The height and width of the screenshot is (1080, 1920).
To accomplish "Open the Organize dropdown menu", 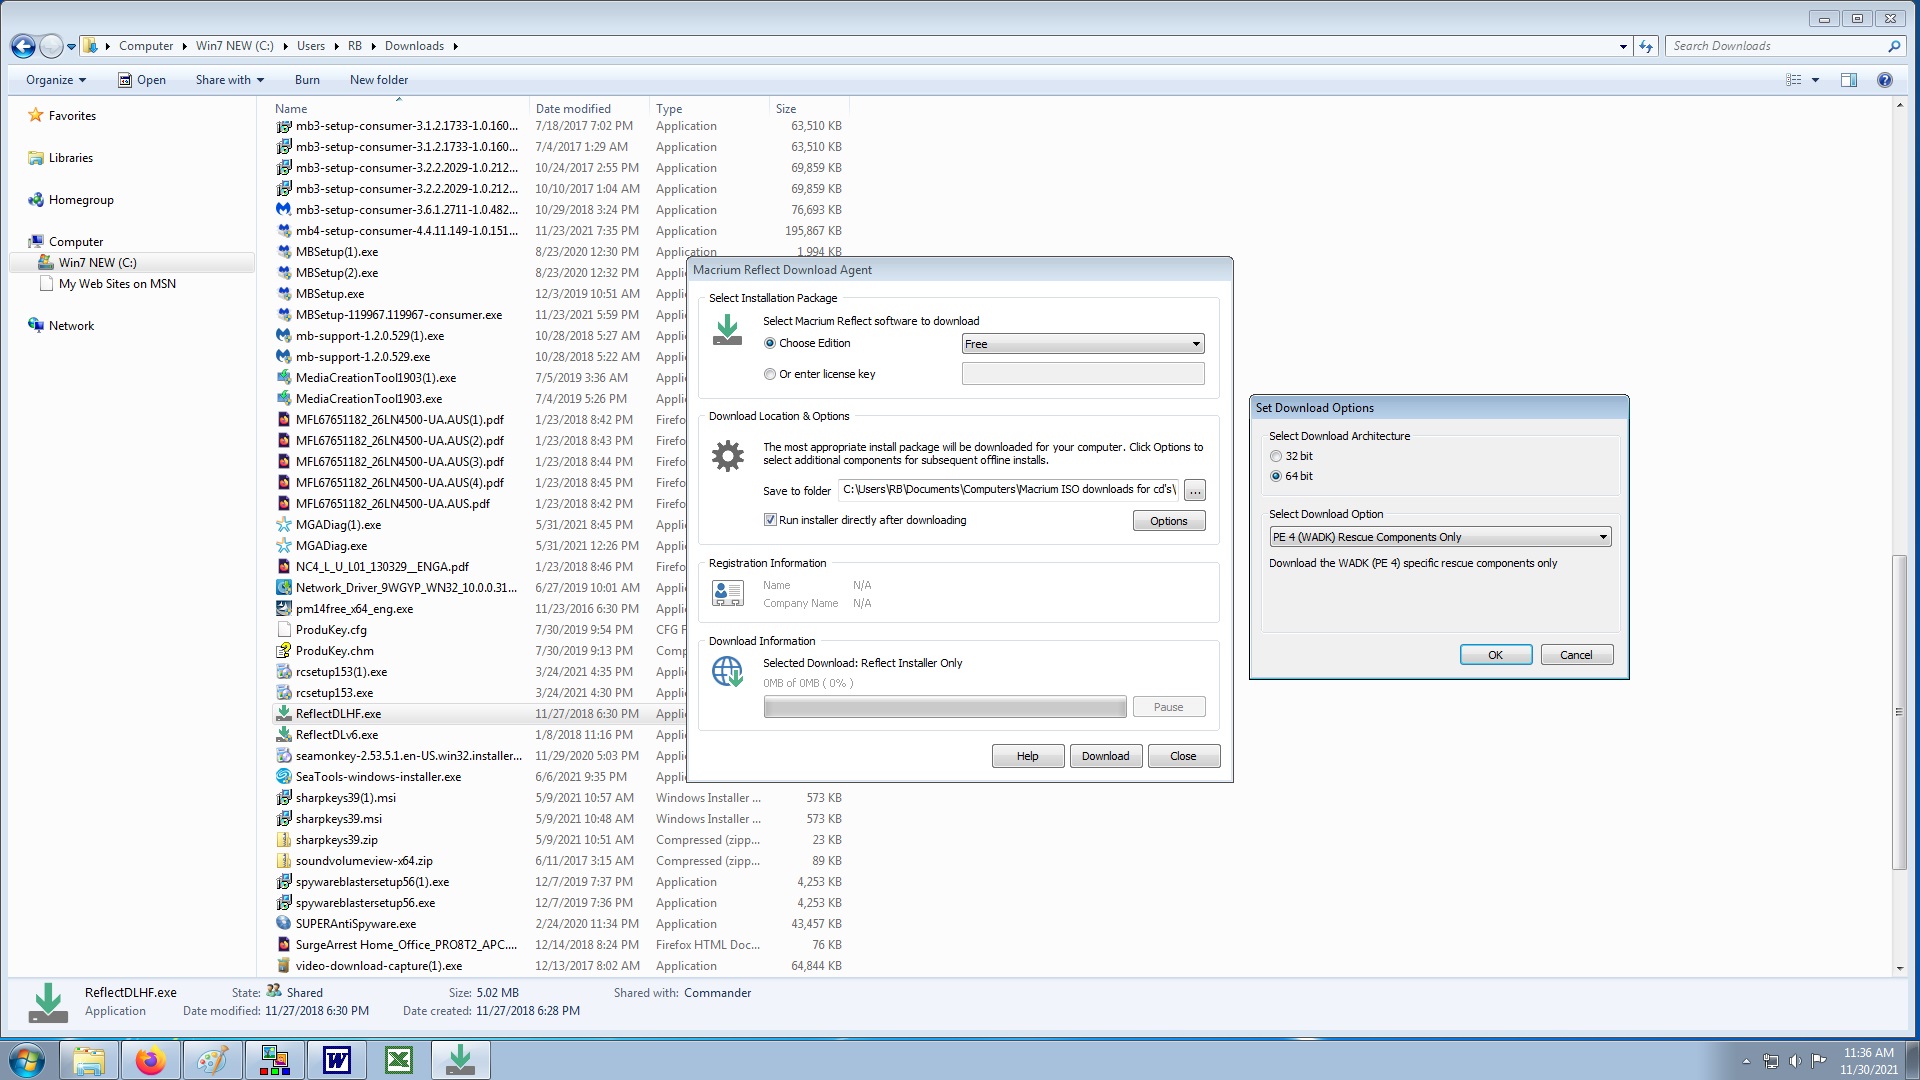I will [56, 80].
